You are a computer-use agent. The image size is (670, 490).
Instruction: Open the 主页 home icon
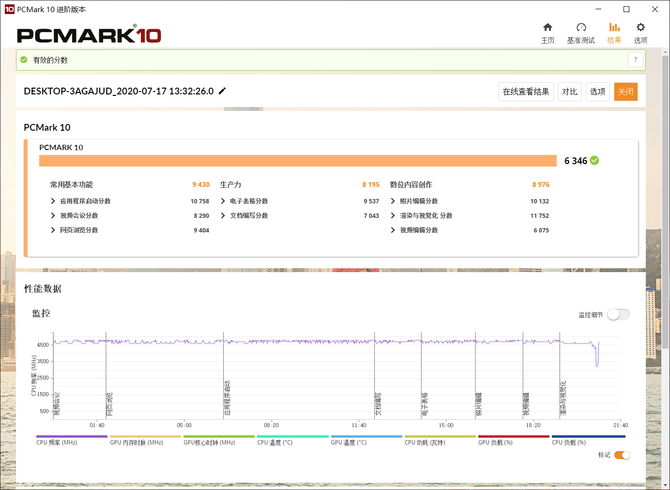547,32
